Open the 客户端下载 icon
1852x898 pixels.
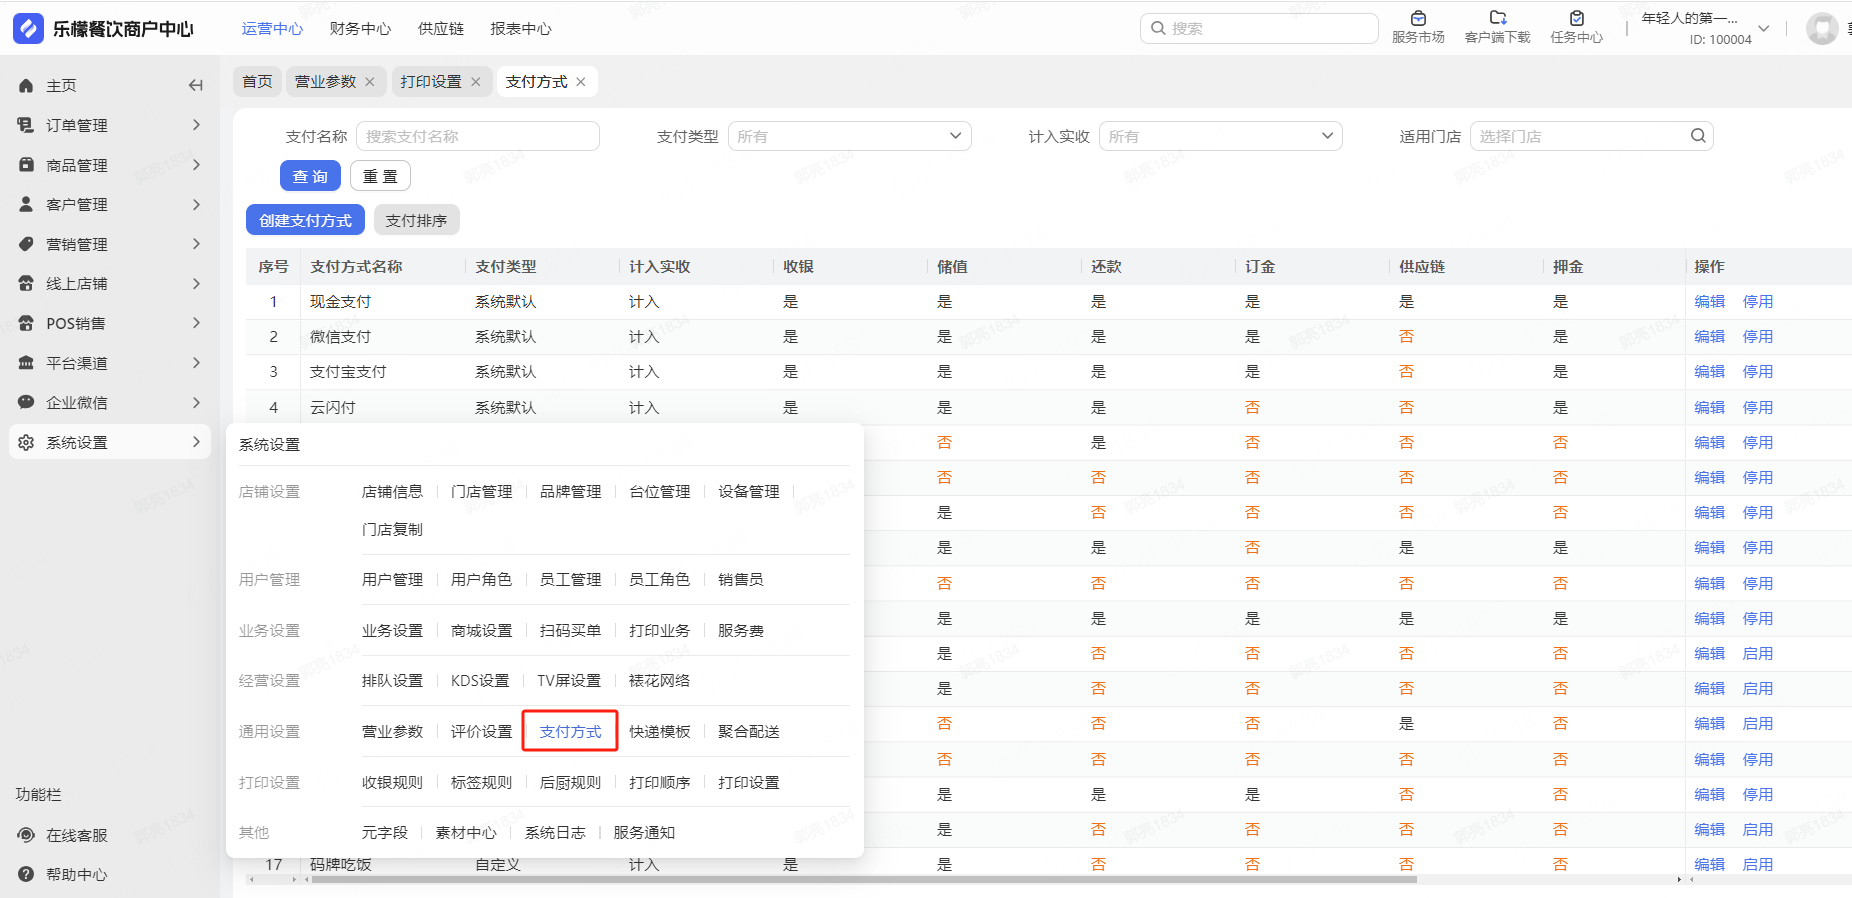(1498, 18)
